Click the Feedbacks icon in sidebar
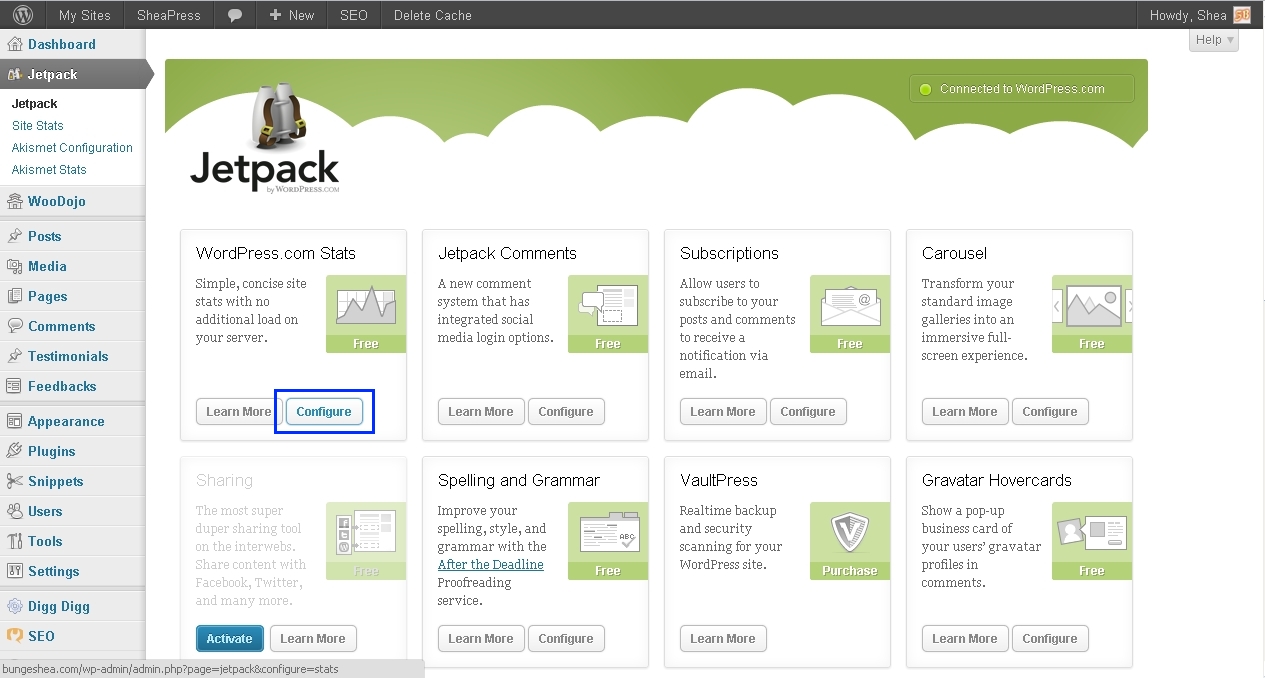 tap(15, 386)
